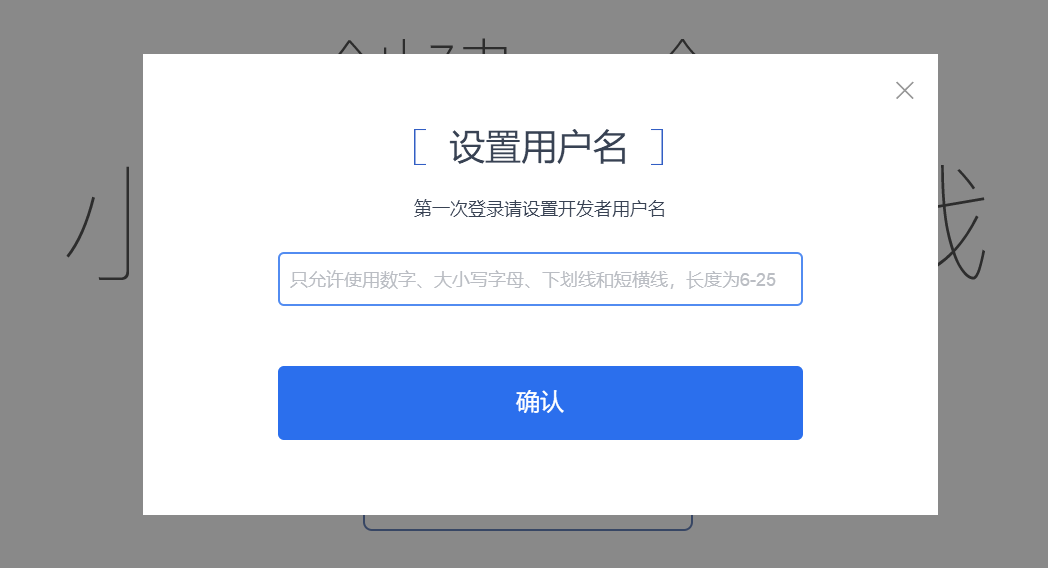Close the 设置用户名 dialog with X icon
The image size is (1048, 568).
pos(904,90)
